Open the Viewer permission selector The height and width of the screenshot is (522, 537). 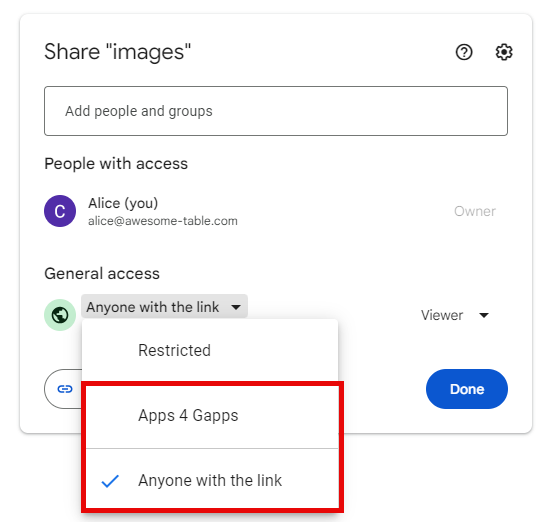click(454, 315)
